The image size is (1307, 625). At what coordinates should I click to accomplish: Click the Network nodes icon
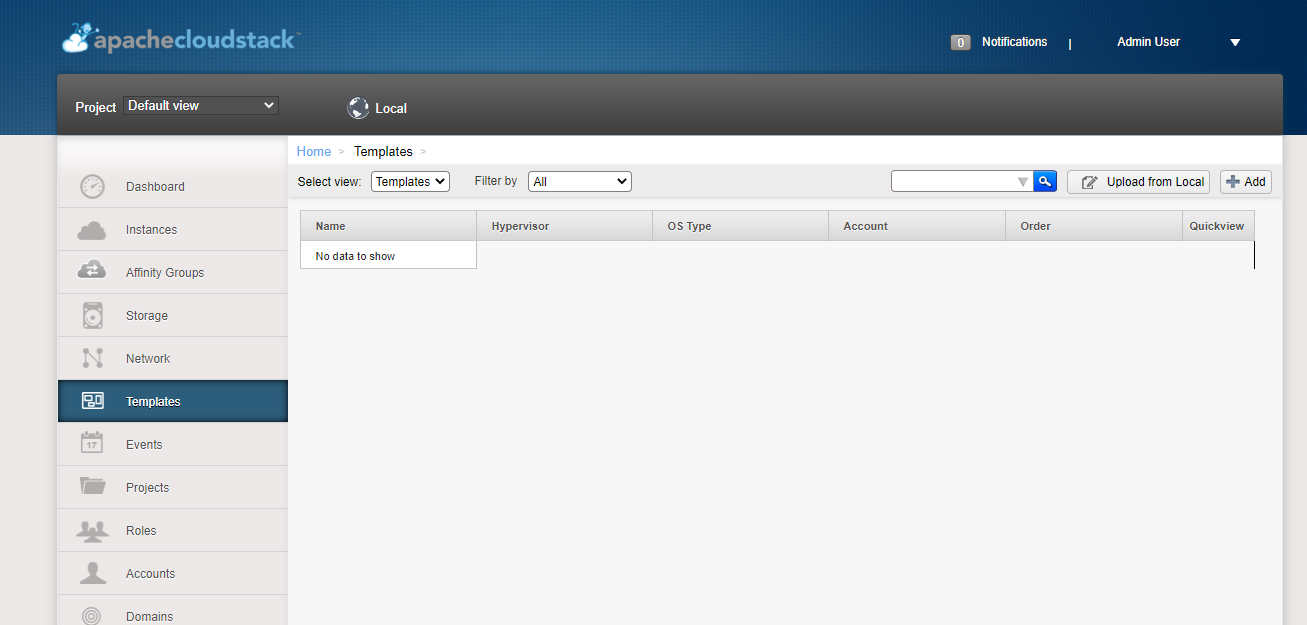click(93, 358)
